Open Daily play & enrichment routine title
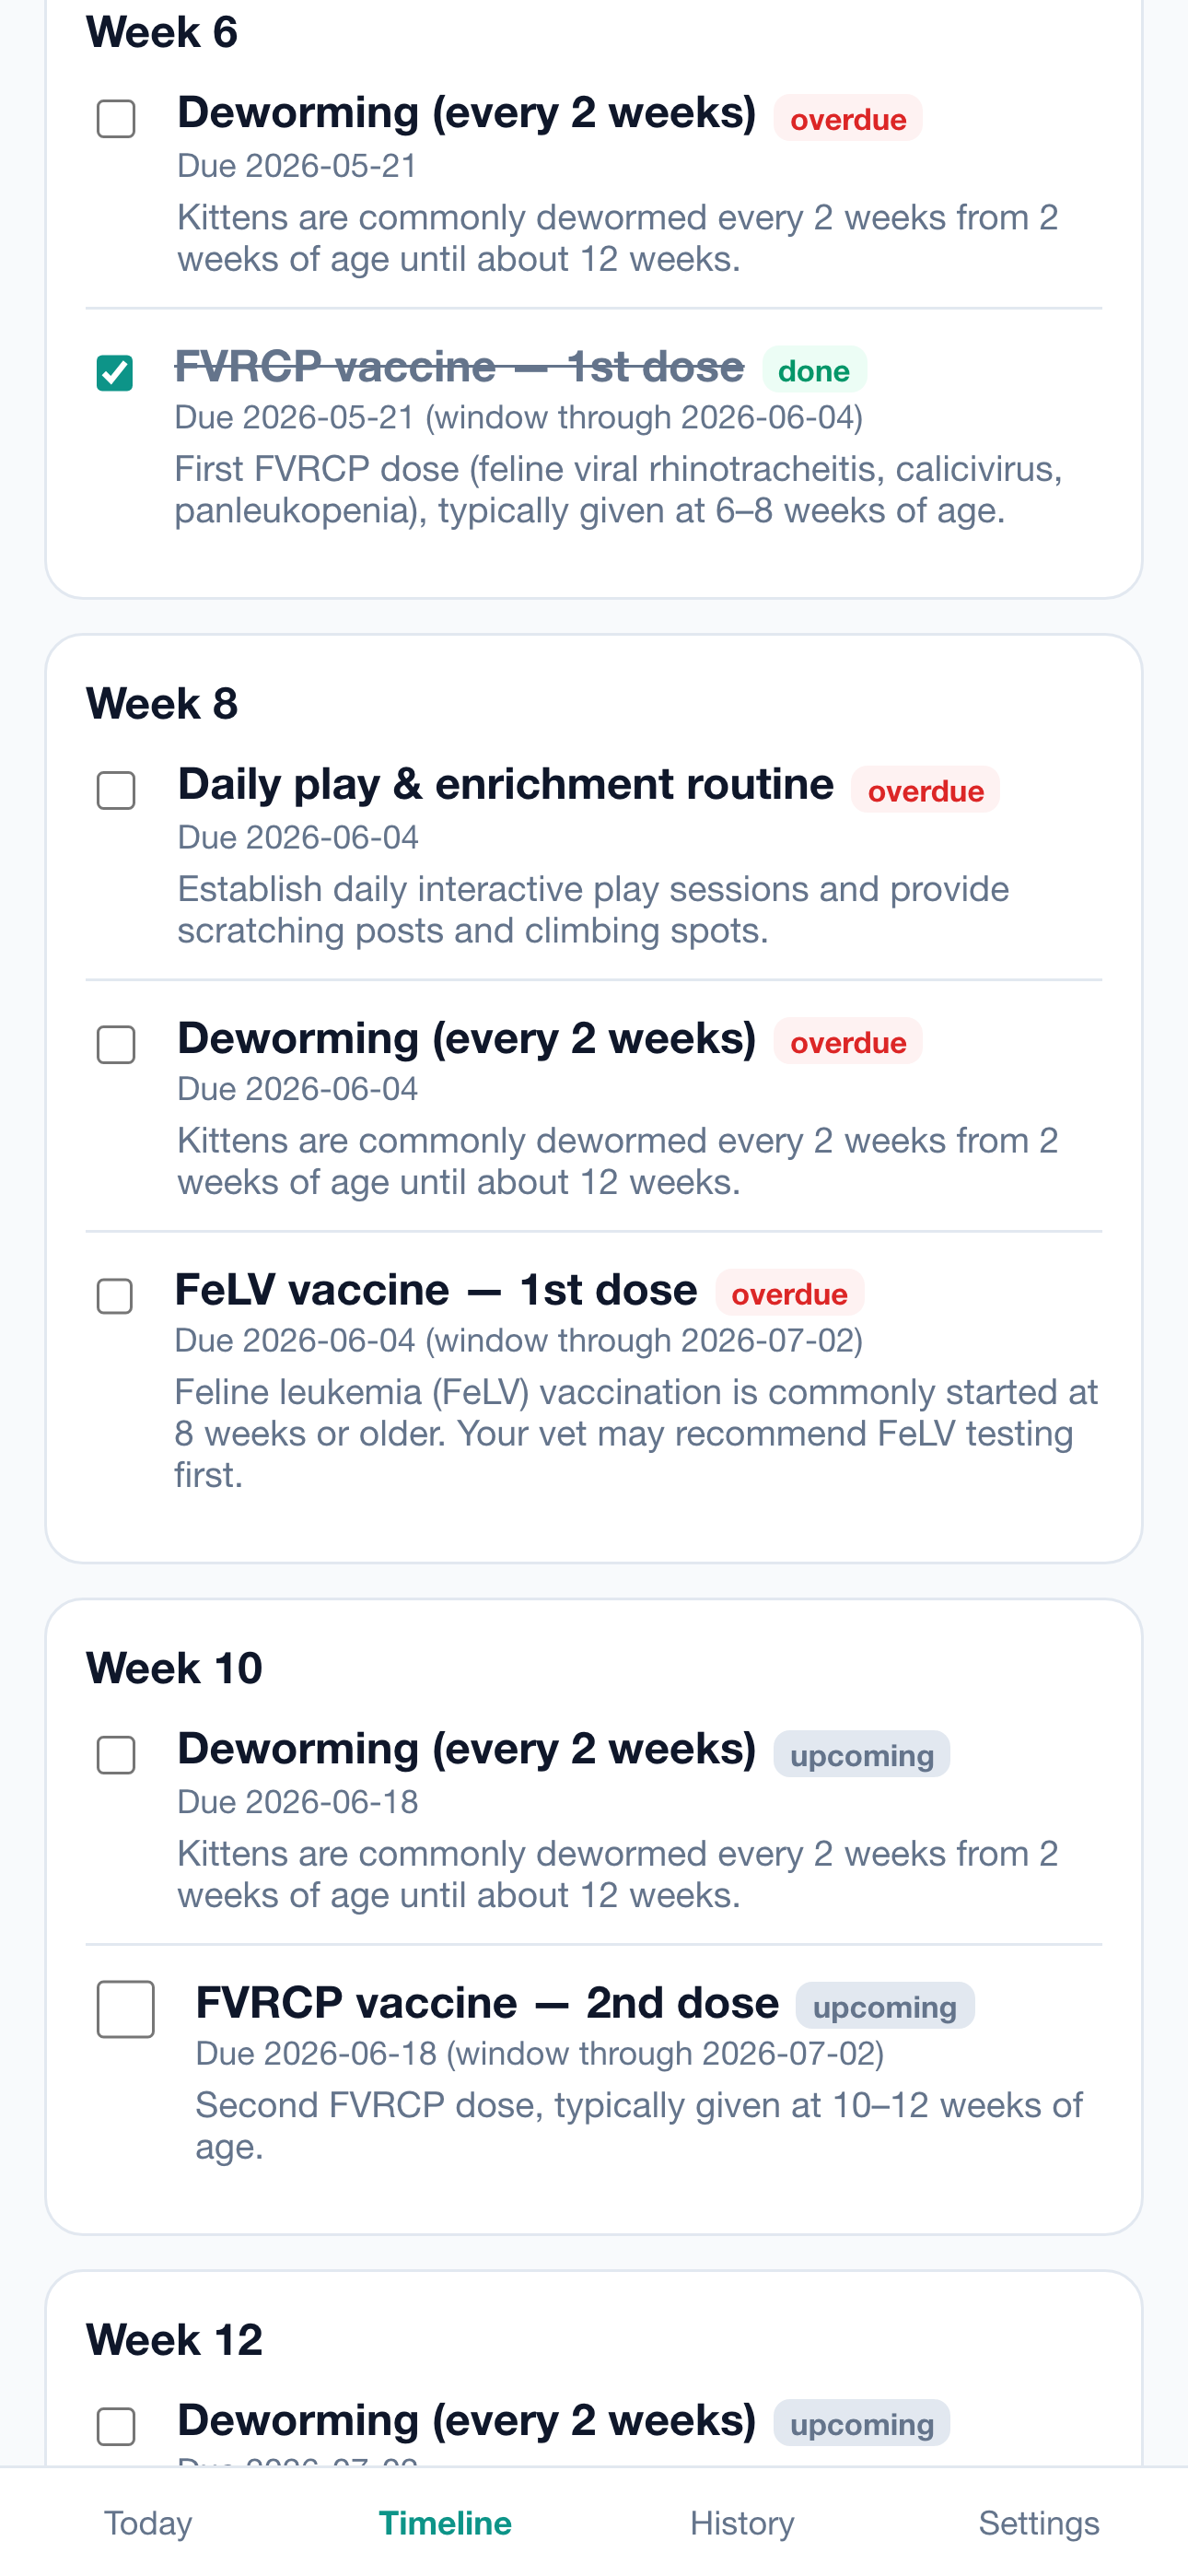The height and width of the screenshot is (2576, 1188). click(x=505, y=785)
